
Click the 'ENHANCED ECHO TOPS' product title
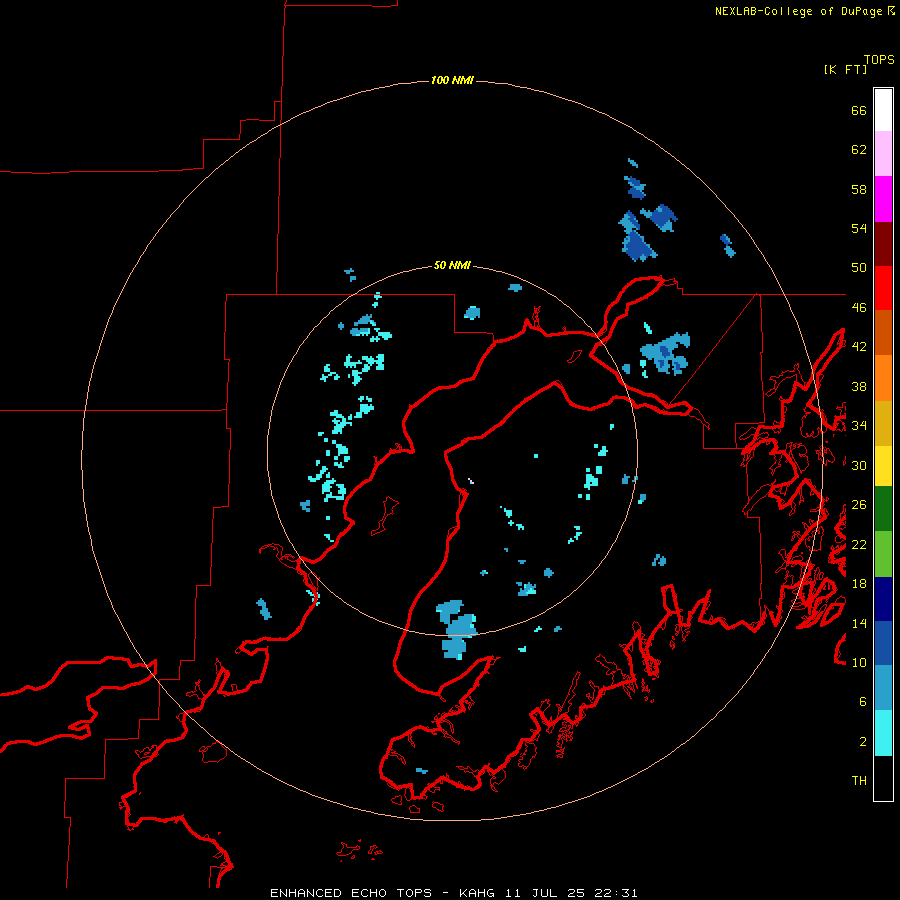[x=351, y=893]
